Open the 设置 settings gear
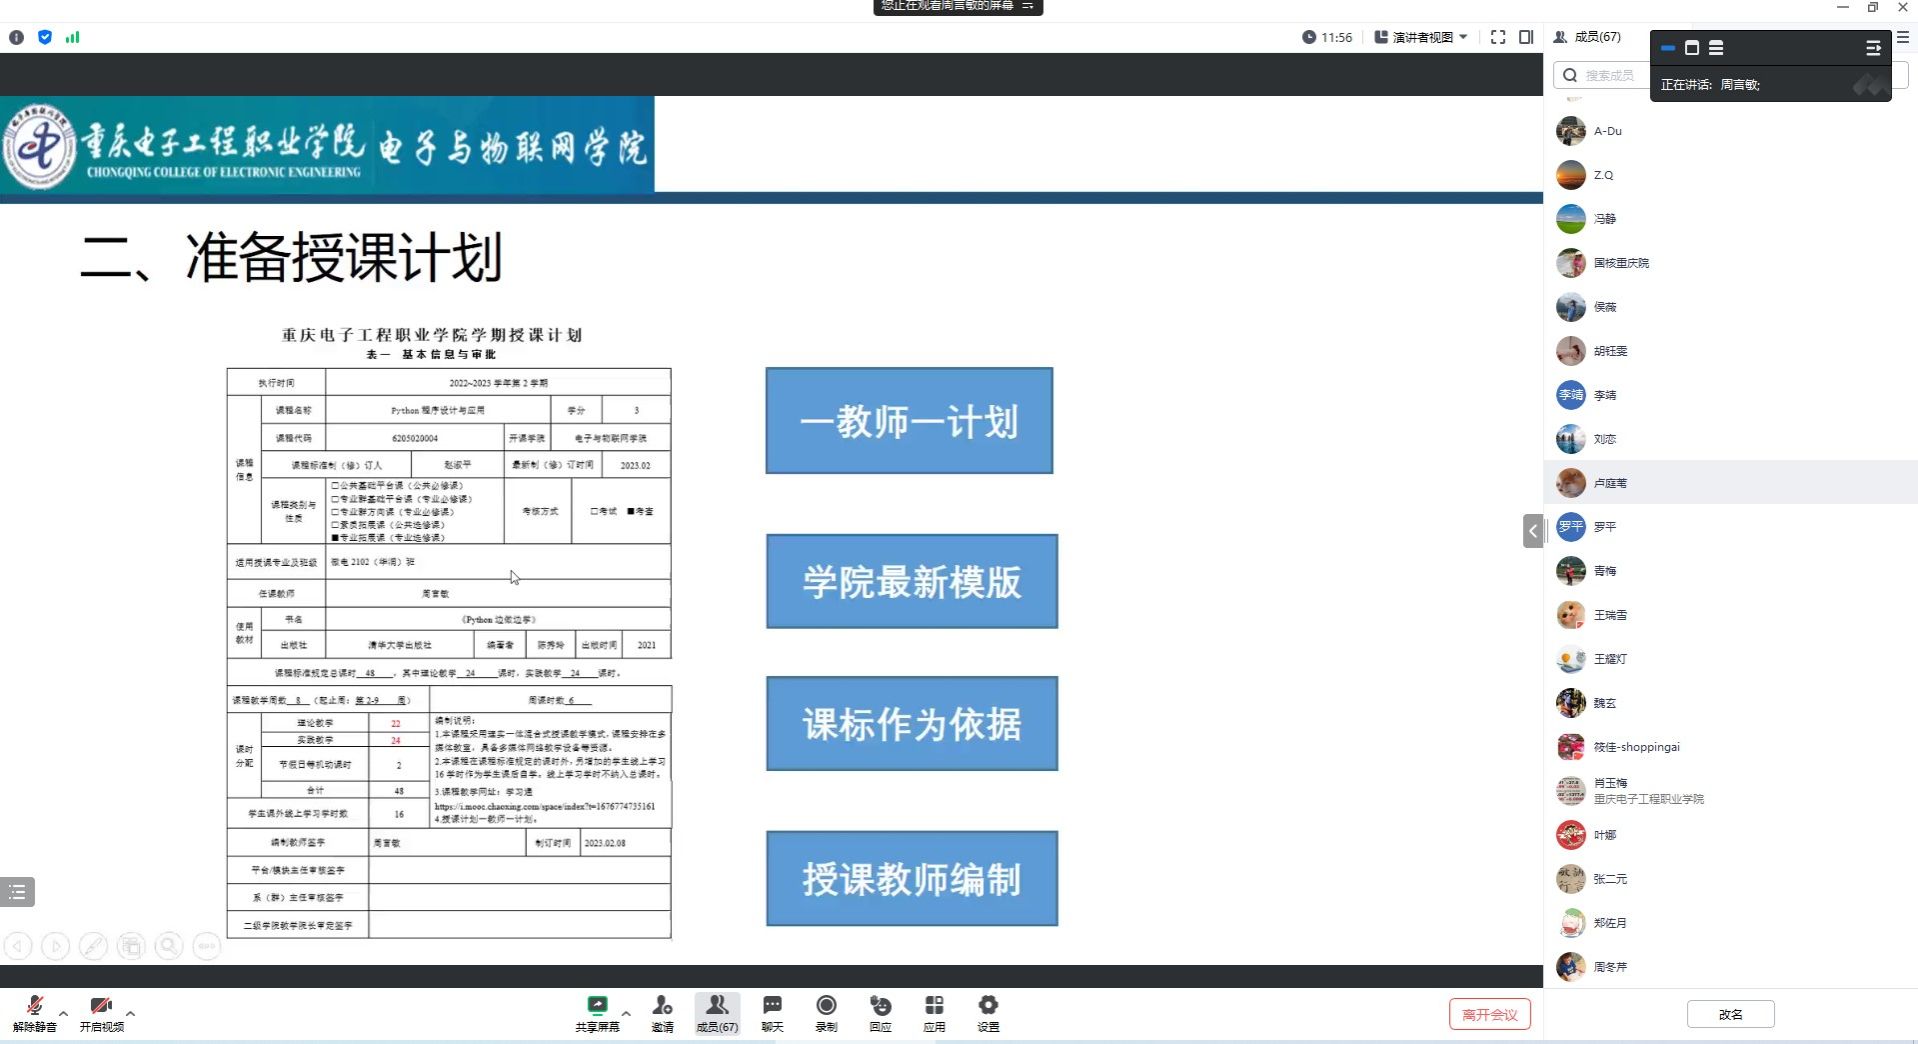Screen dimensions: 1918x1044 click(x=988, y=1012)
